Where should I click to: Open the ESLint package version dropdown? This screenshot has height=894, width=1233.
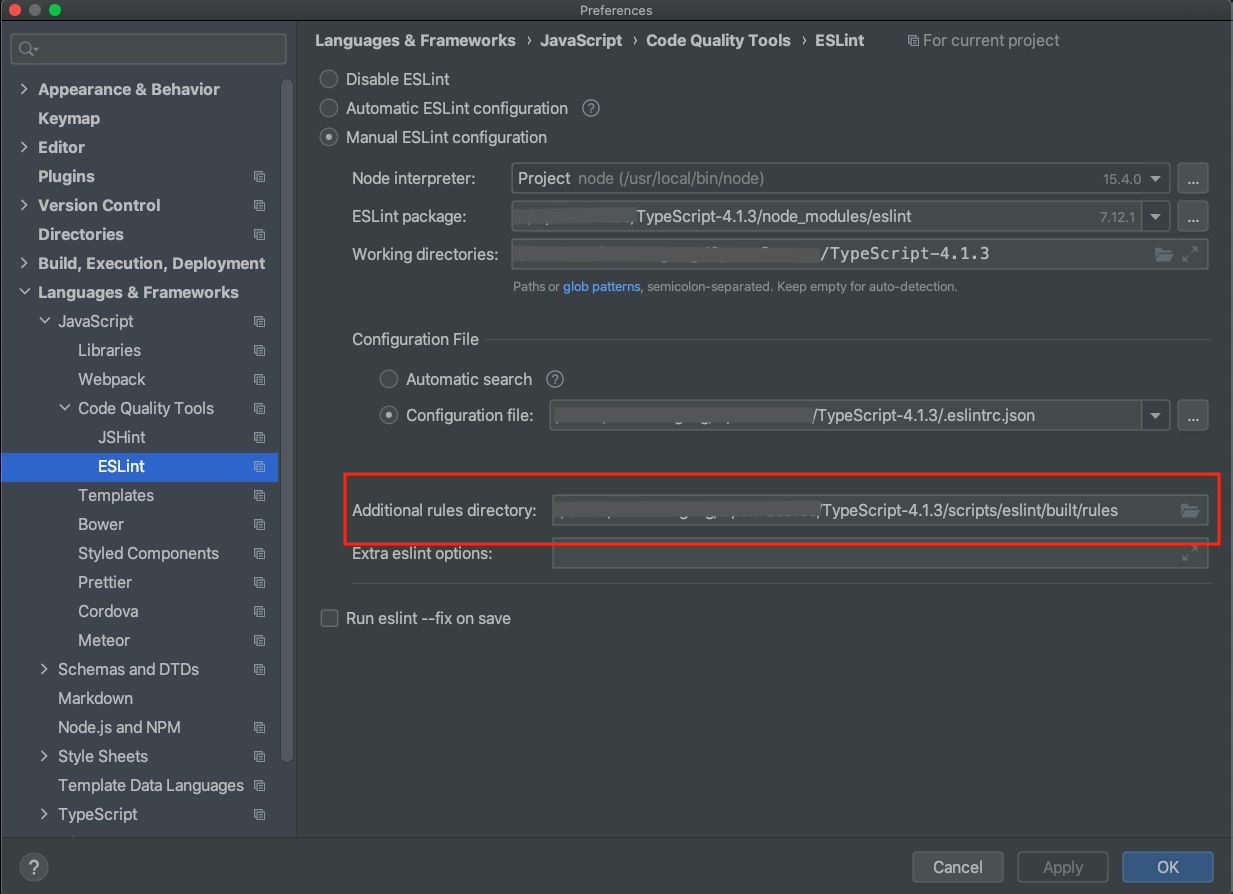tap(1157, 216)
